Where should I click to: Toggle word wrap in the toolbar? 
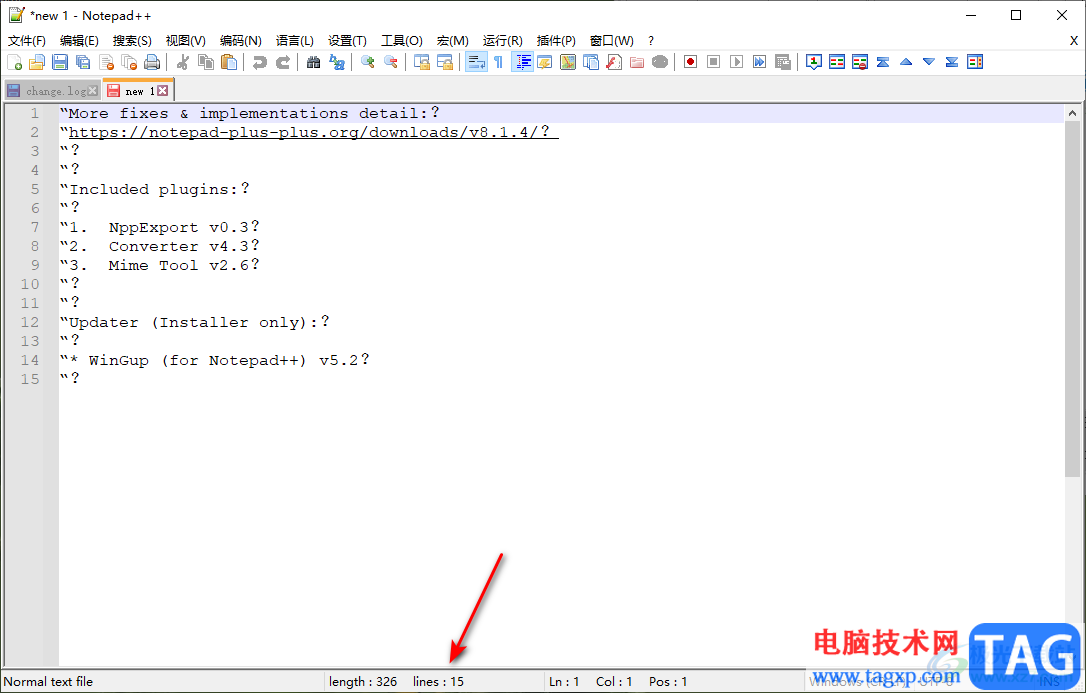tap(476, 62)
